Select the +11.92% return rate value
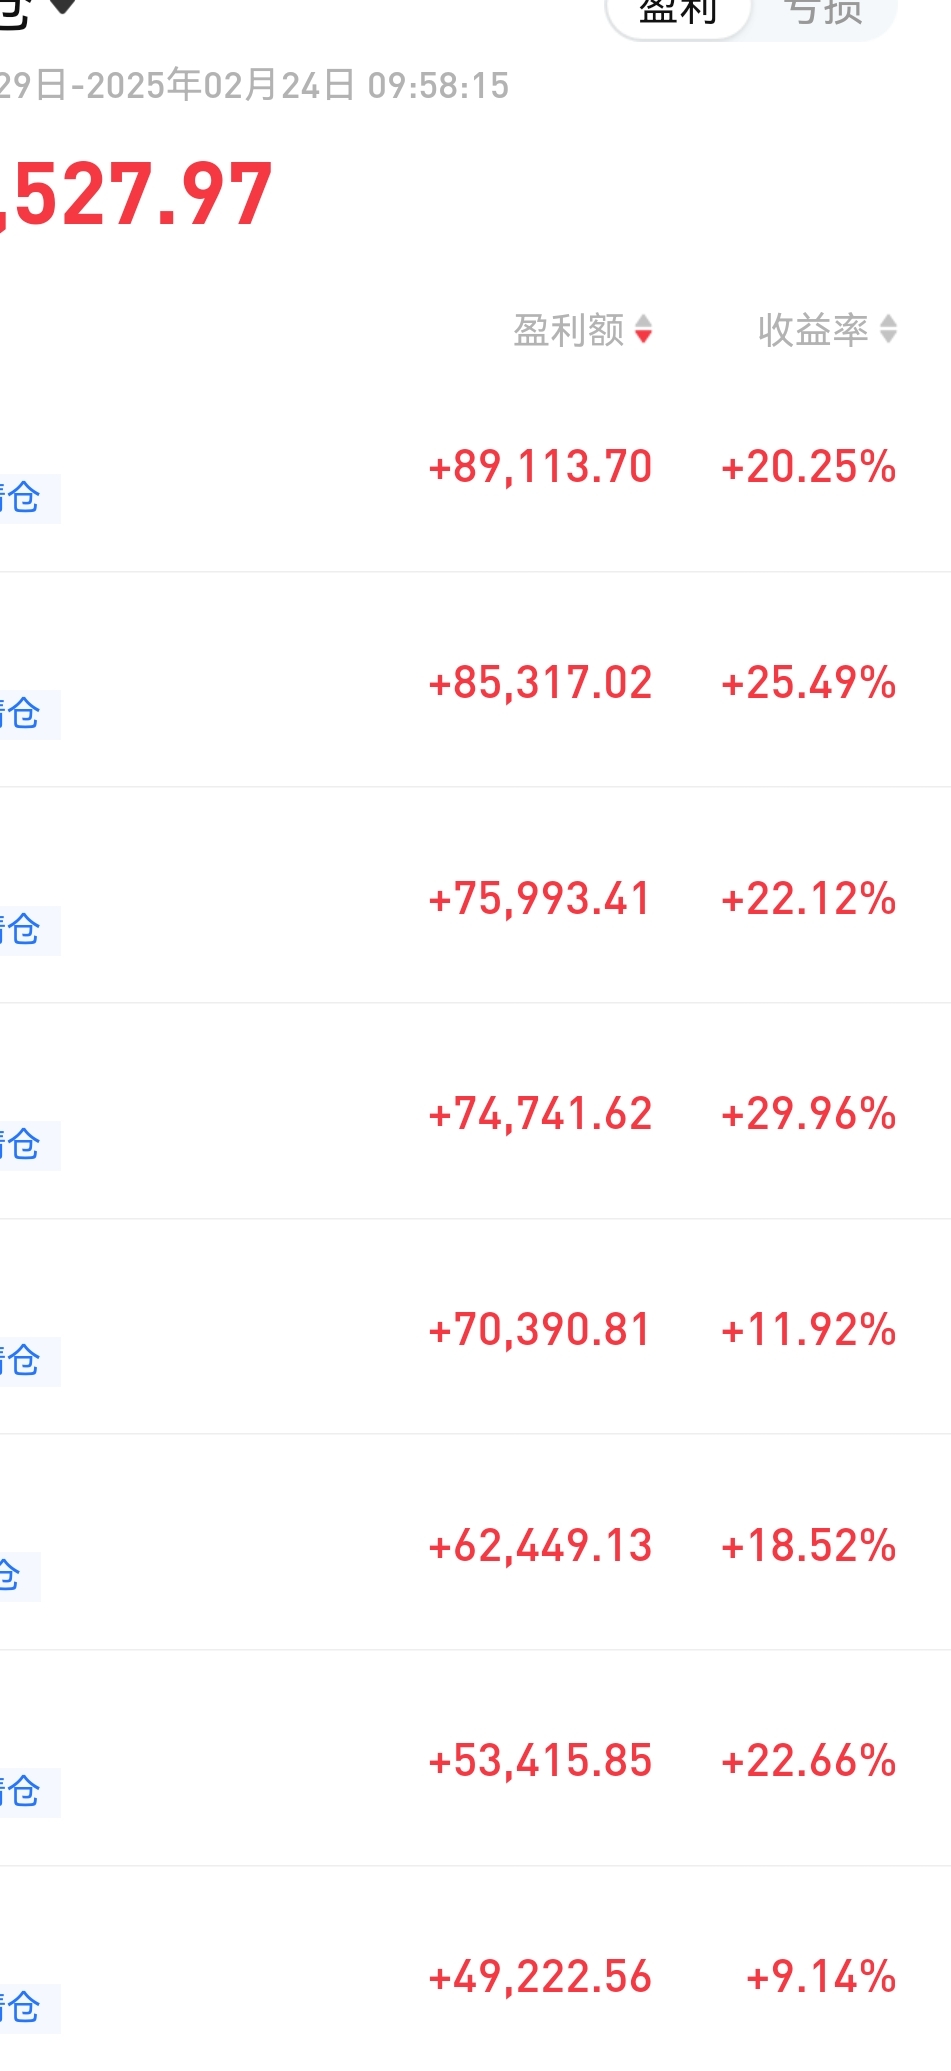This screenshot has height=2071, width=951. 808,1330
